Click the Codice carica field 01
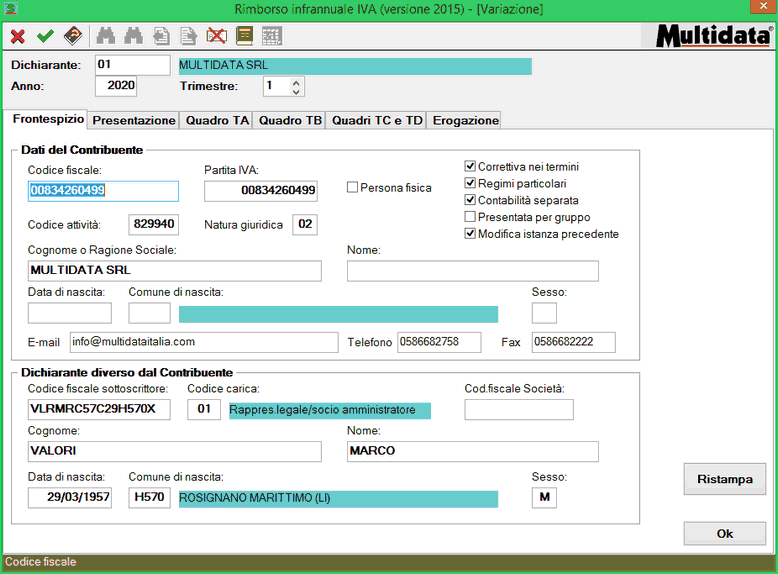This screenshot has width=778, height=574. pos(204,409)
